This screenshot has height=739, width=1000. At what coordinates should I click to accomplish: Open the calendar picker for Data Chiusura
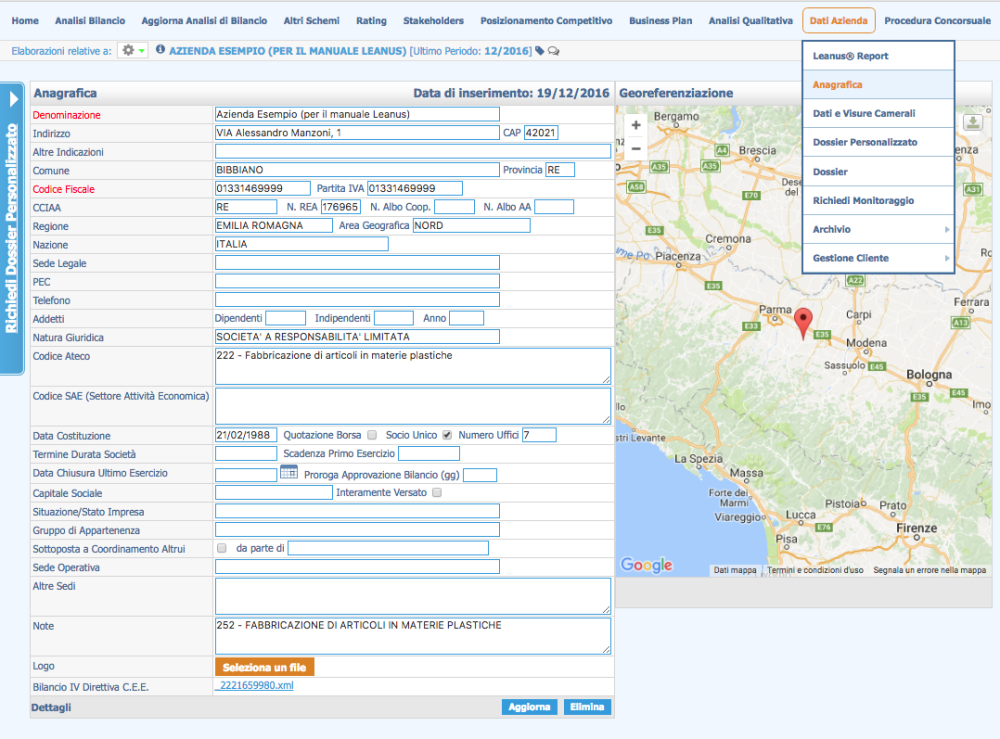pos(289,472)
